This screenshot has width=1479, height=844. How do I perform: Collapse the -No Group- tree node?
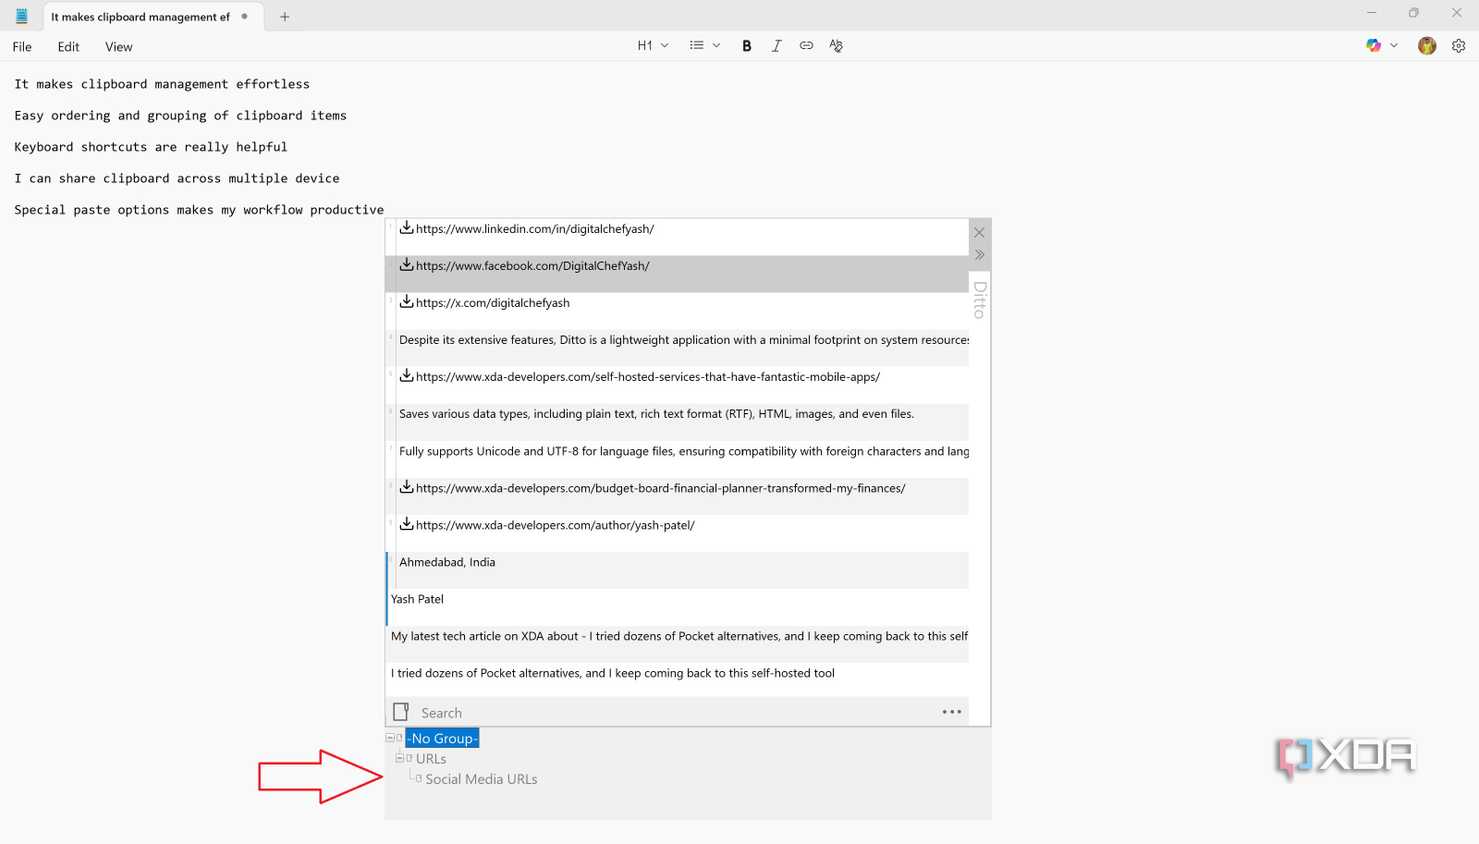click(390, 738)
